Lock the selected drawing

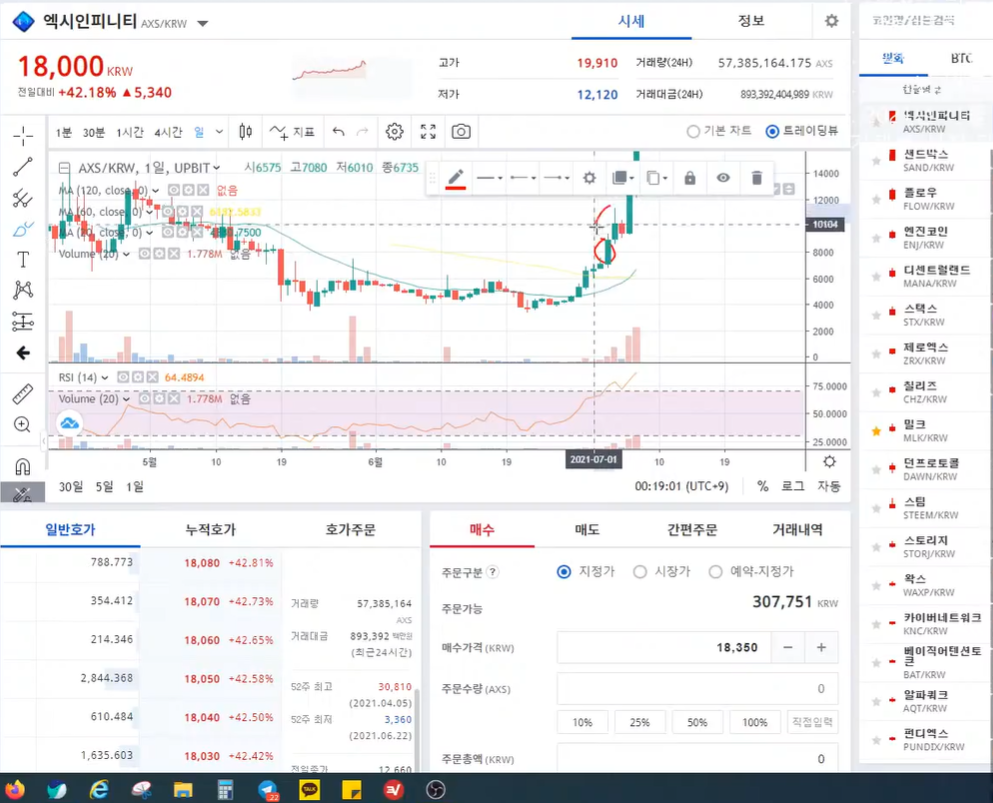coord(690,178)
